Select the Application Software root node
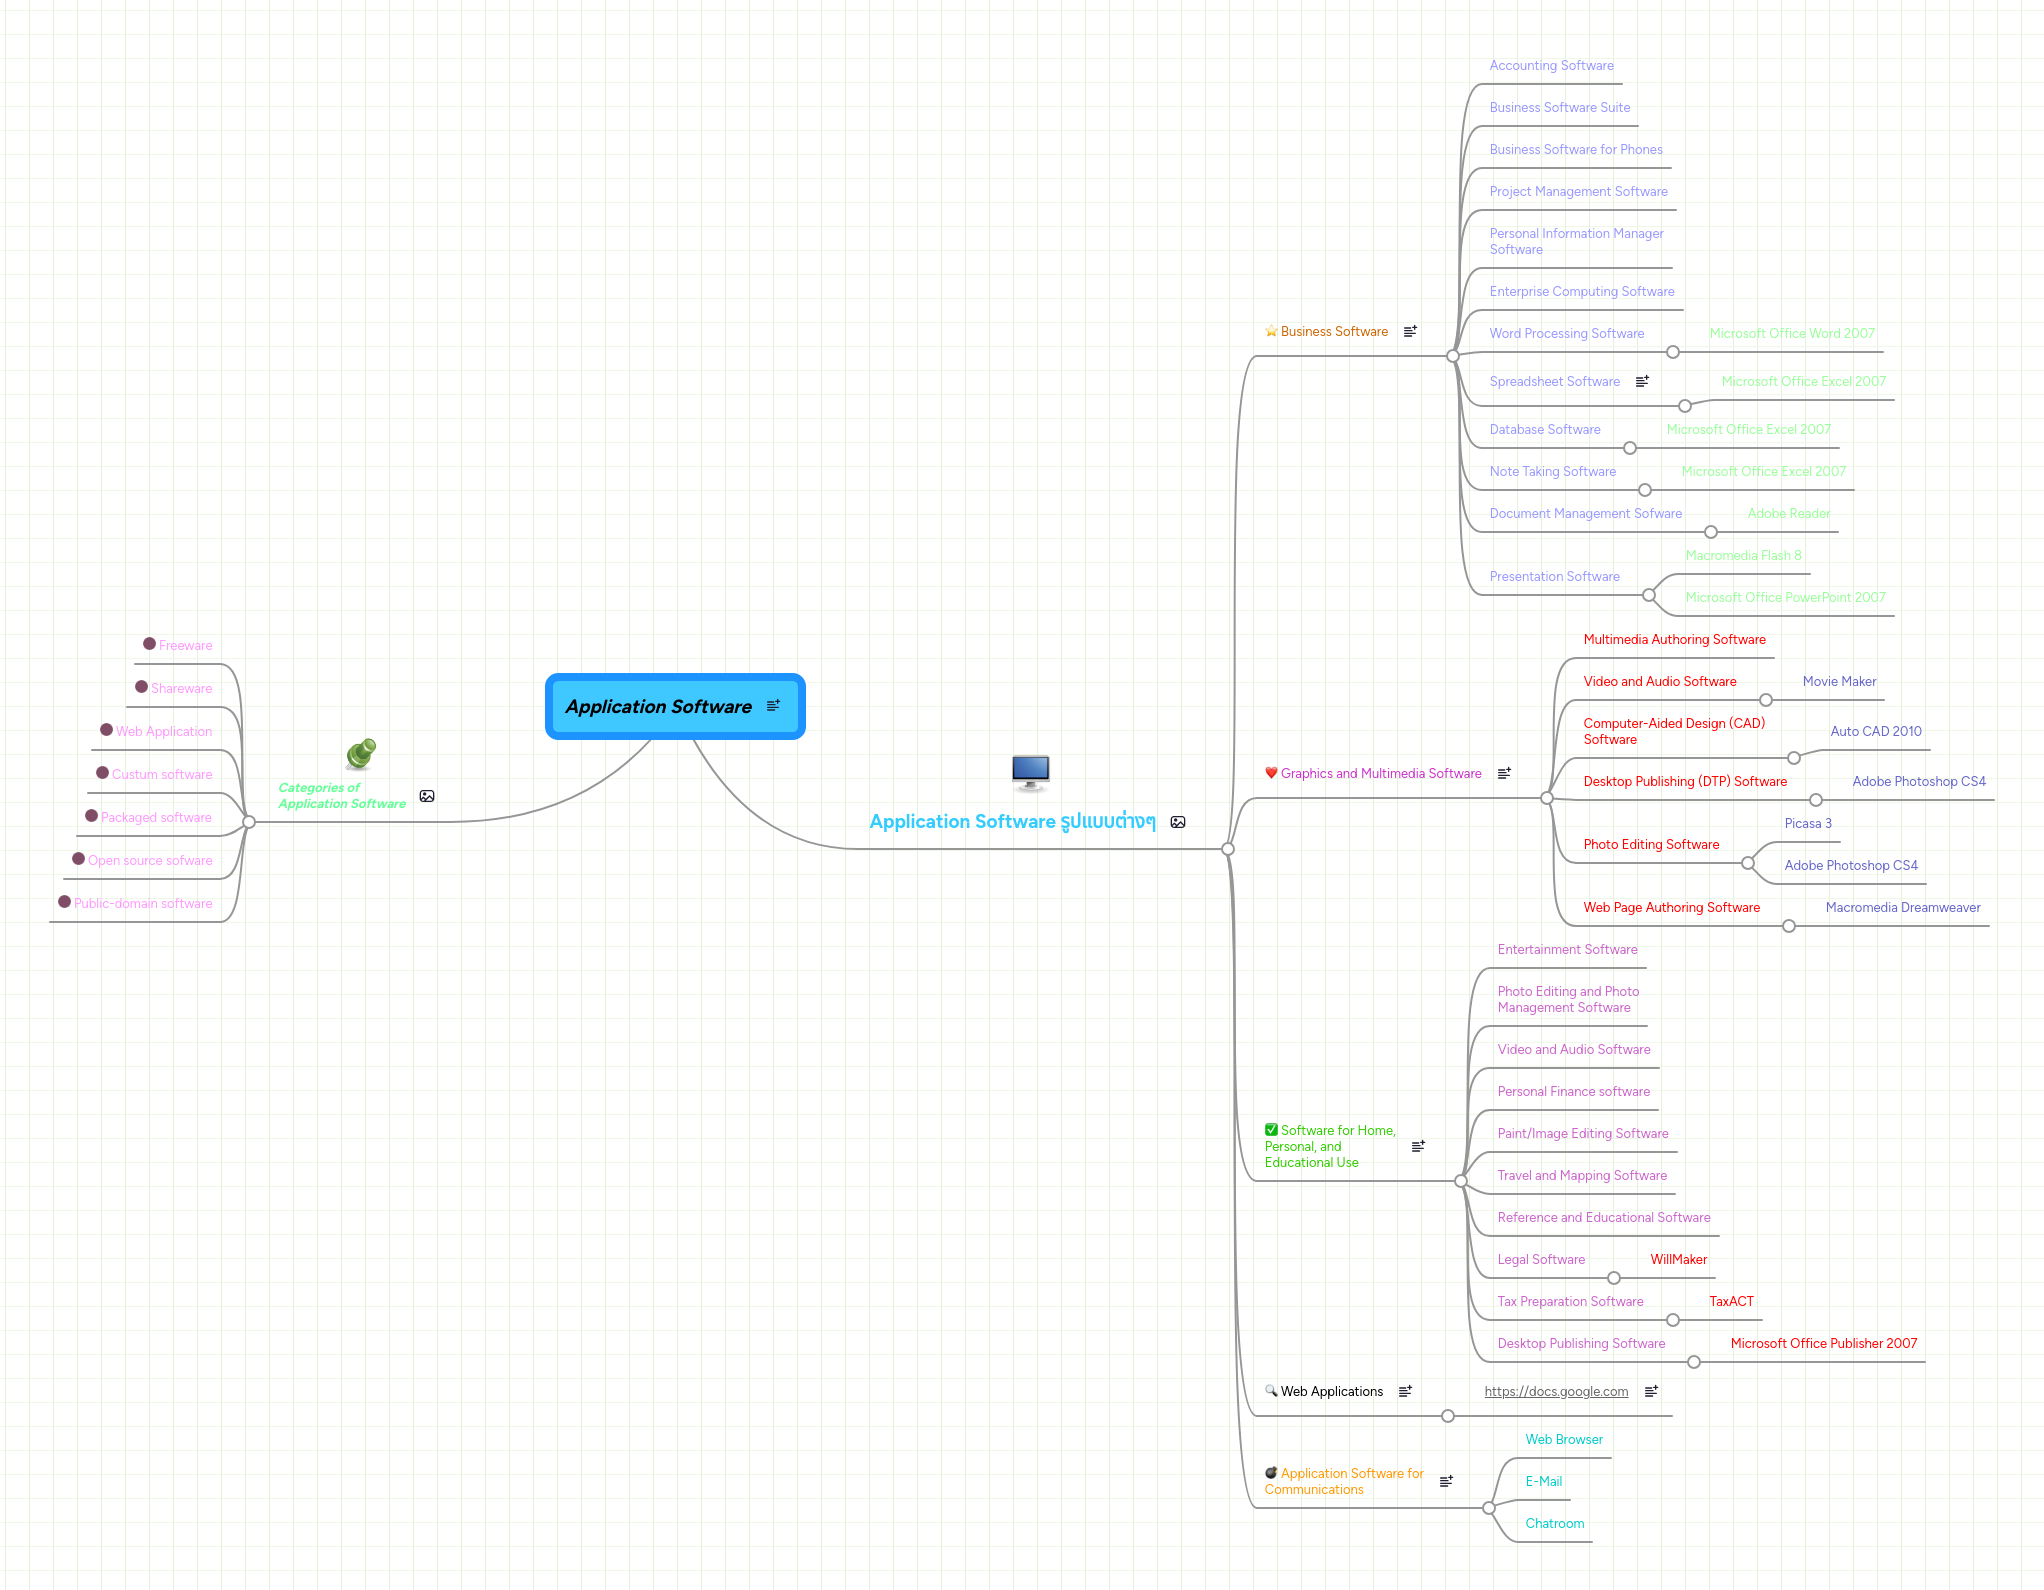2044x1590 pixels. pos(675,707)
